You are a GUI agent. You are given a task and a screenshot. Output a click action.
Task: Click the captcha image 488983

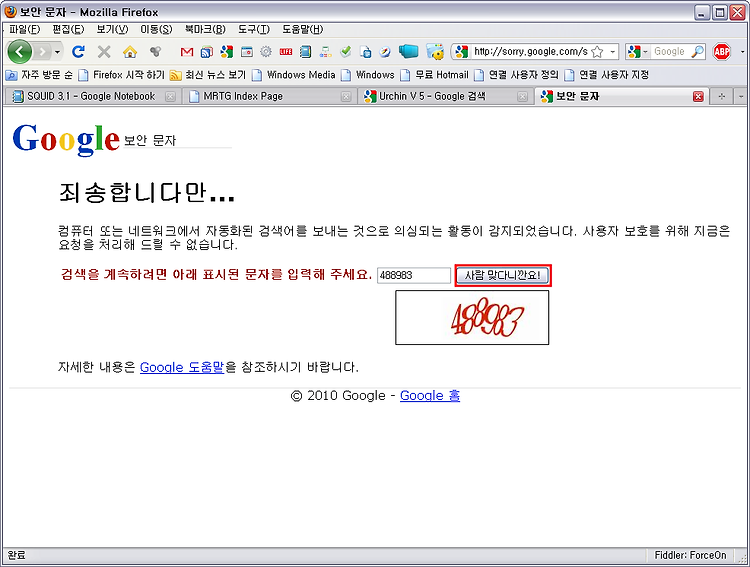[x=472, y=317]
